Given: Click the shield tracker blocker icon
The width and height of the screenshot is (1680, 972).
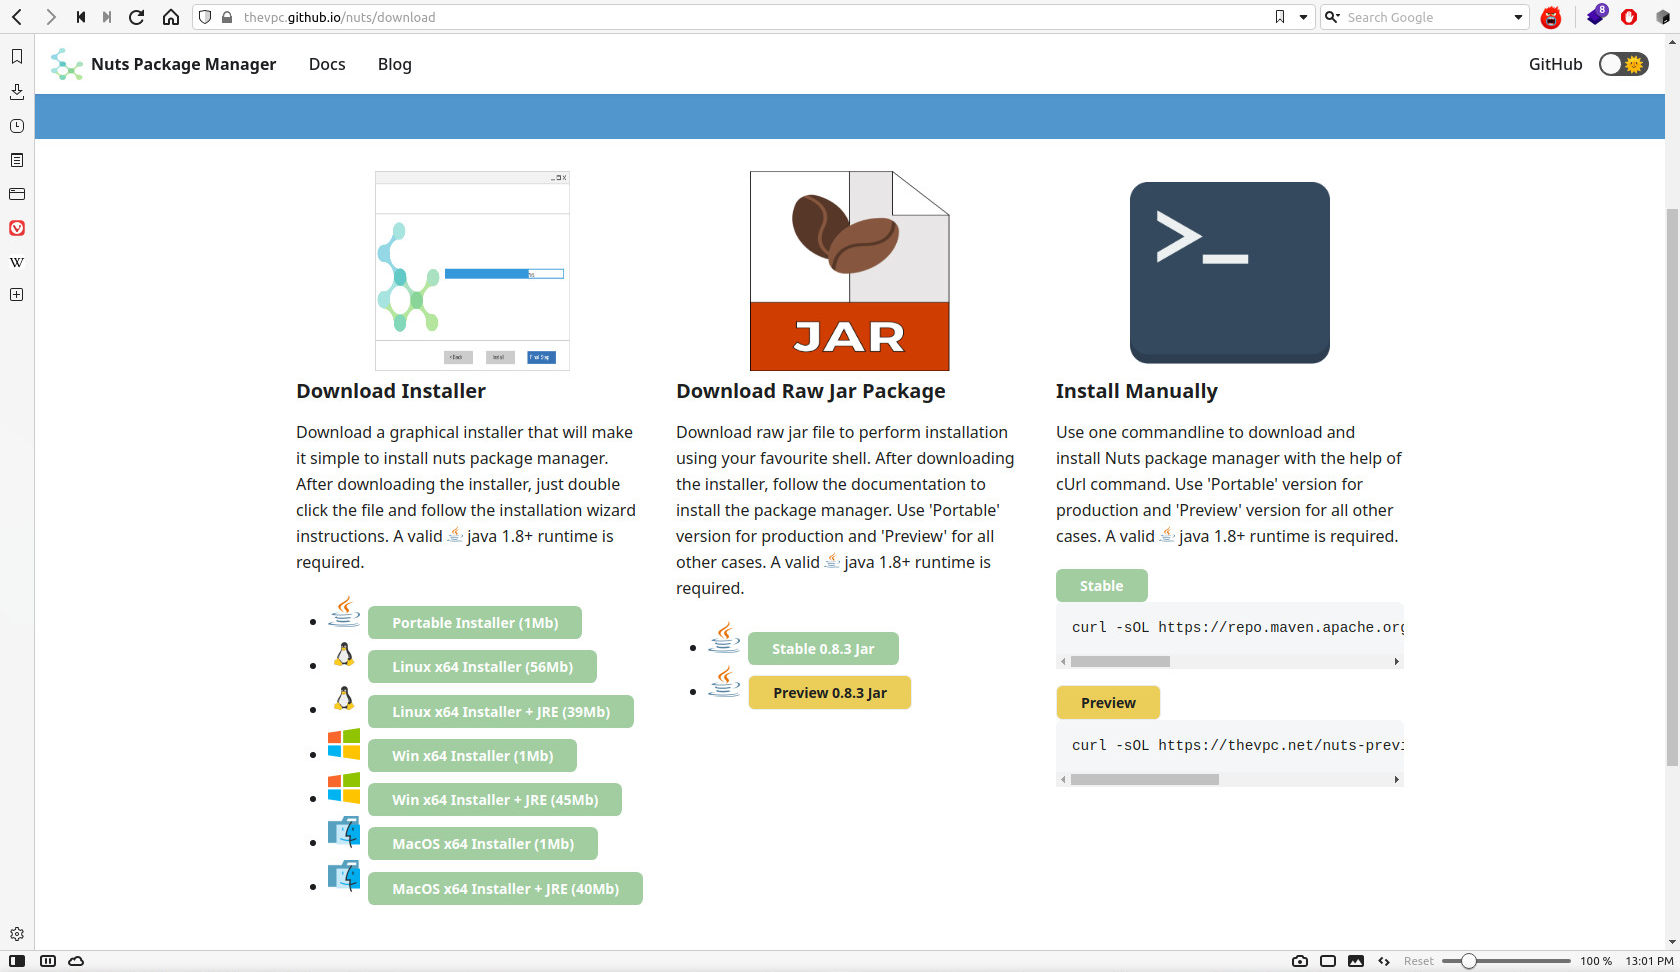Looking at the screenshot, I should [x=205, y=17].
